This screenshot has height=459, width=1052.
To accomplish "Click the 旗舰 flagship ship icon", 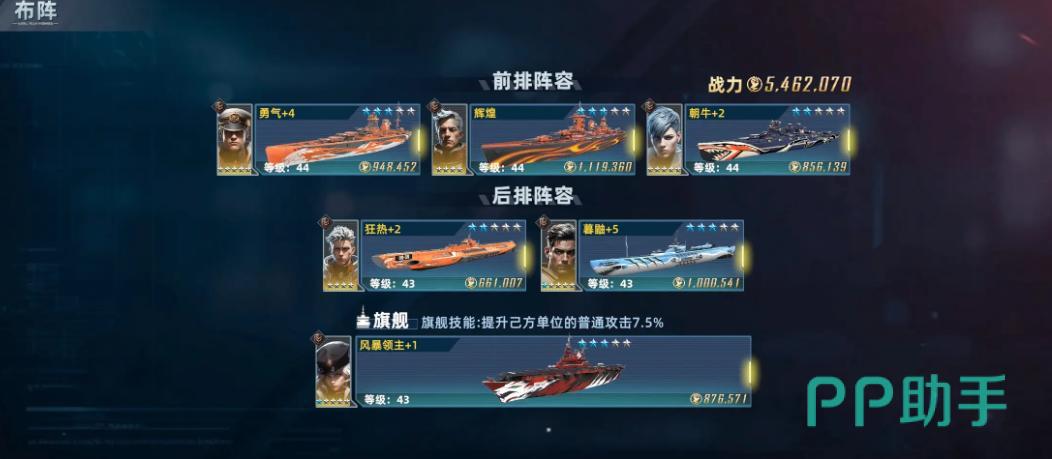I will coord(364,316).
